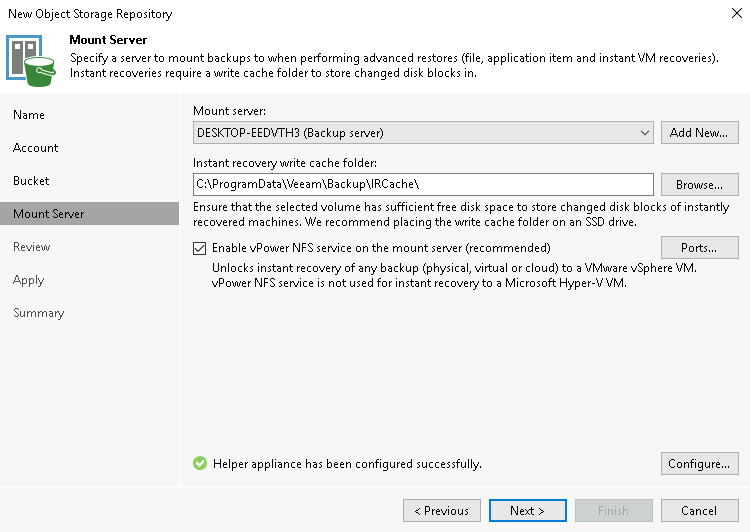Click the Add New... button
The height and width of the screenshot is (532, 750).
699,133
